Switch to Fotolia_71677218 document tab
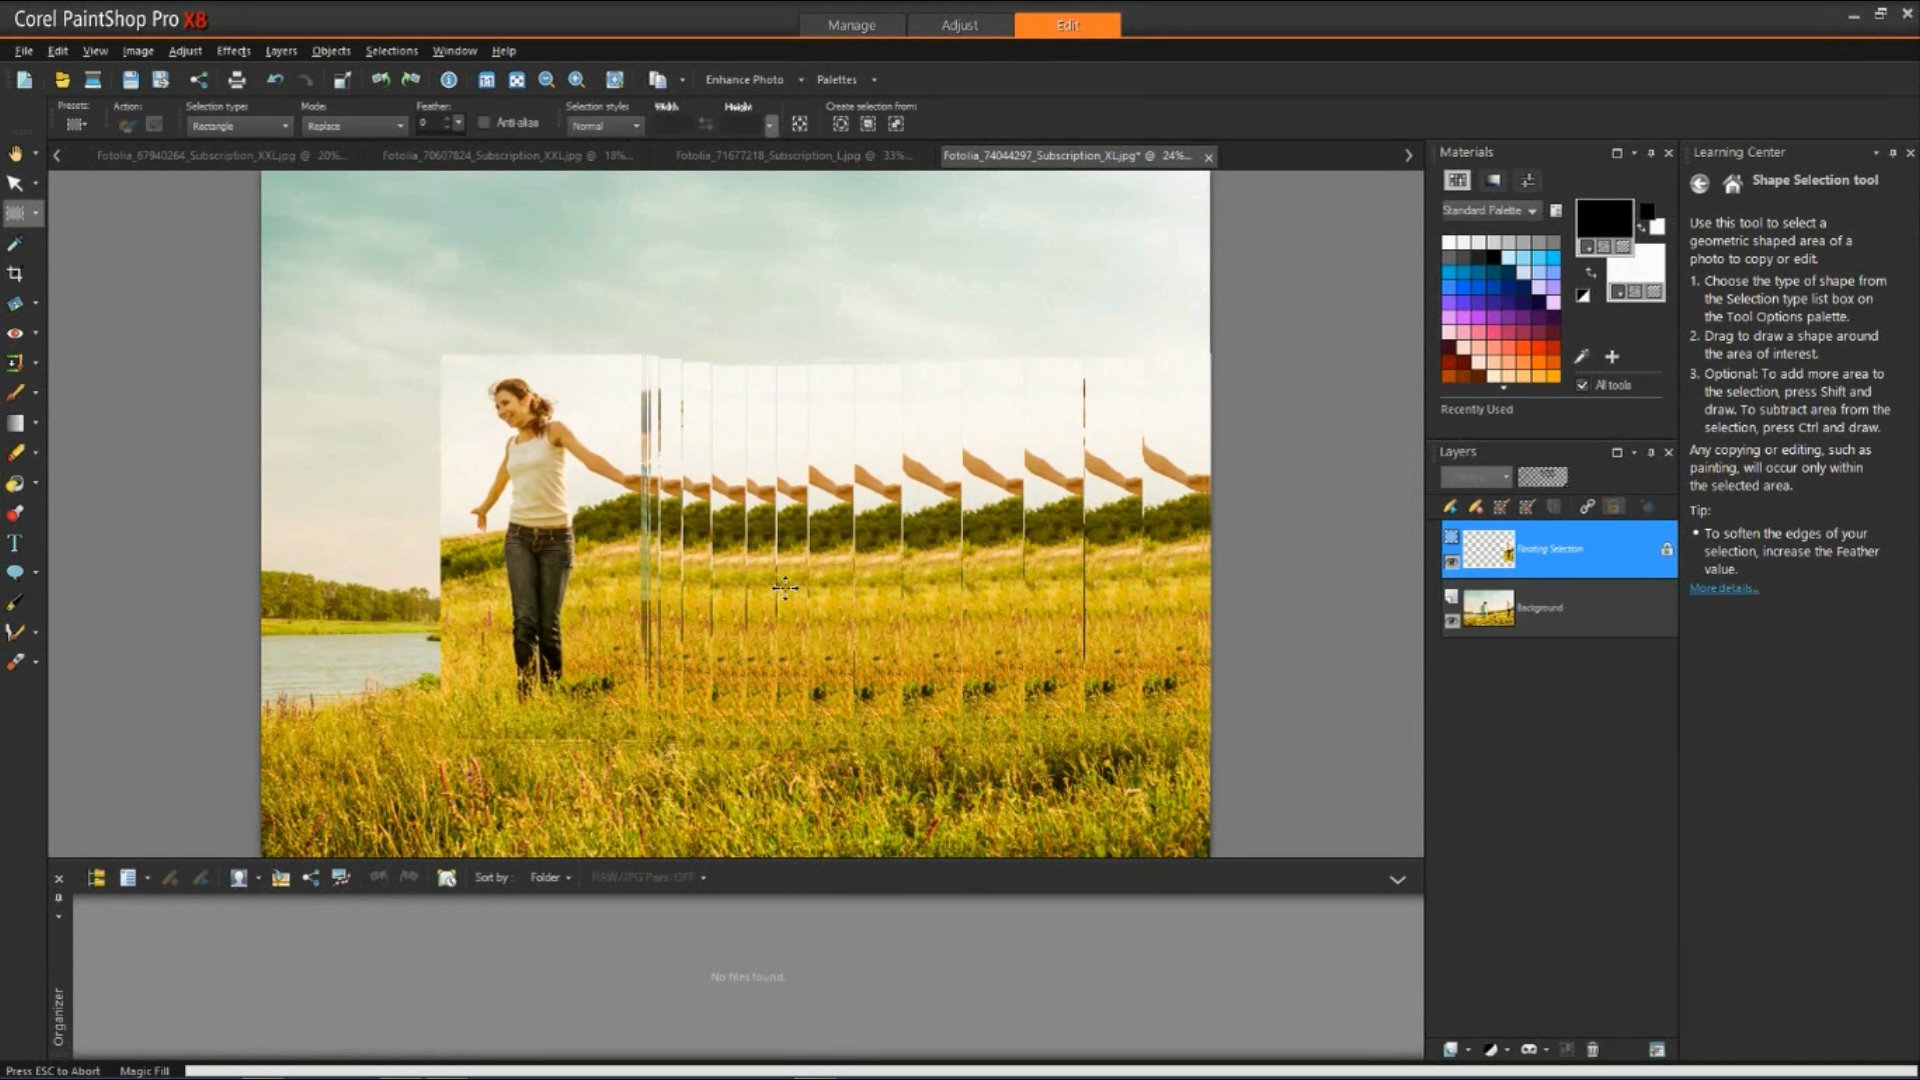This screenshot has height=1080, width=1920. [x=793, y=156]
